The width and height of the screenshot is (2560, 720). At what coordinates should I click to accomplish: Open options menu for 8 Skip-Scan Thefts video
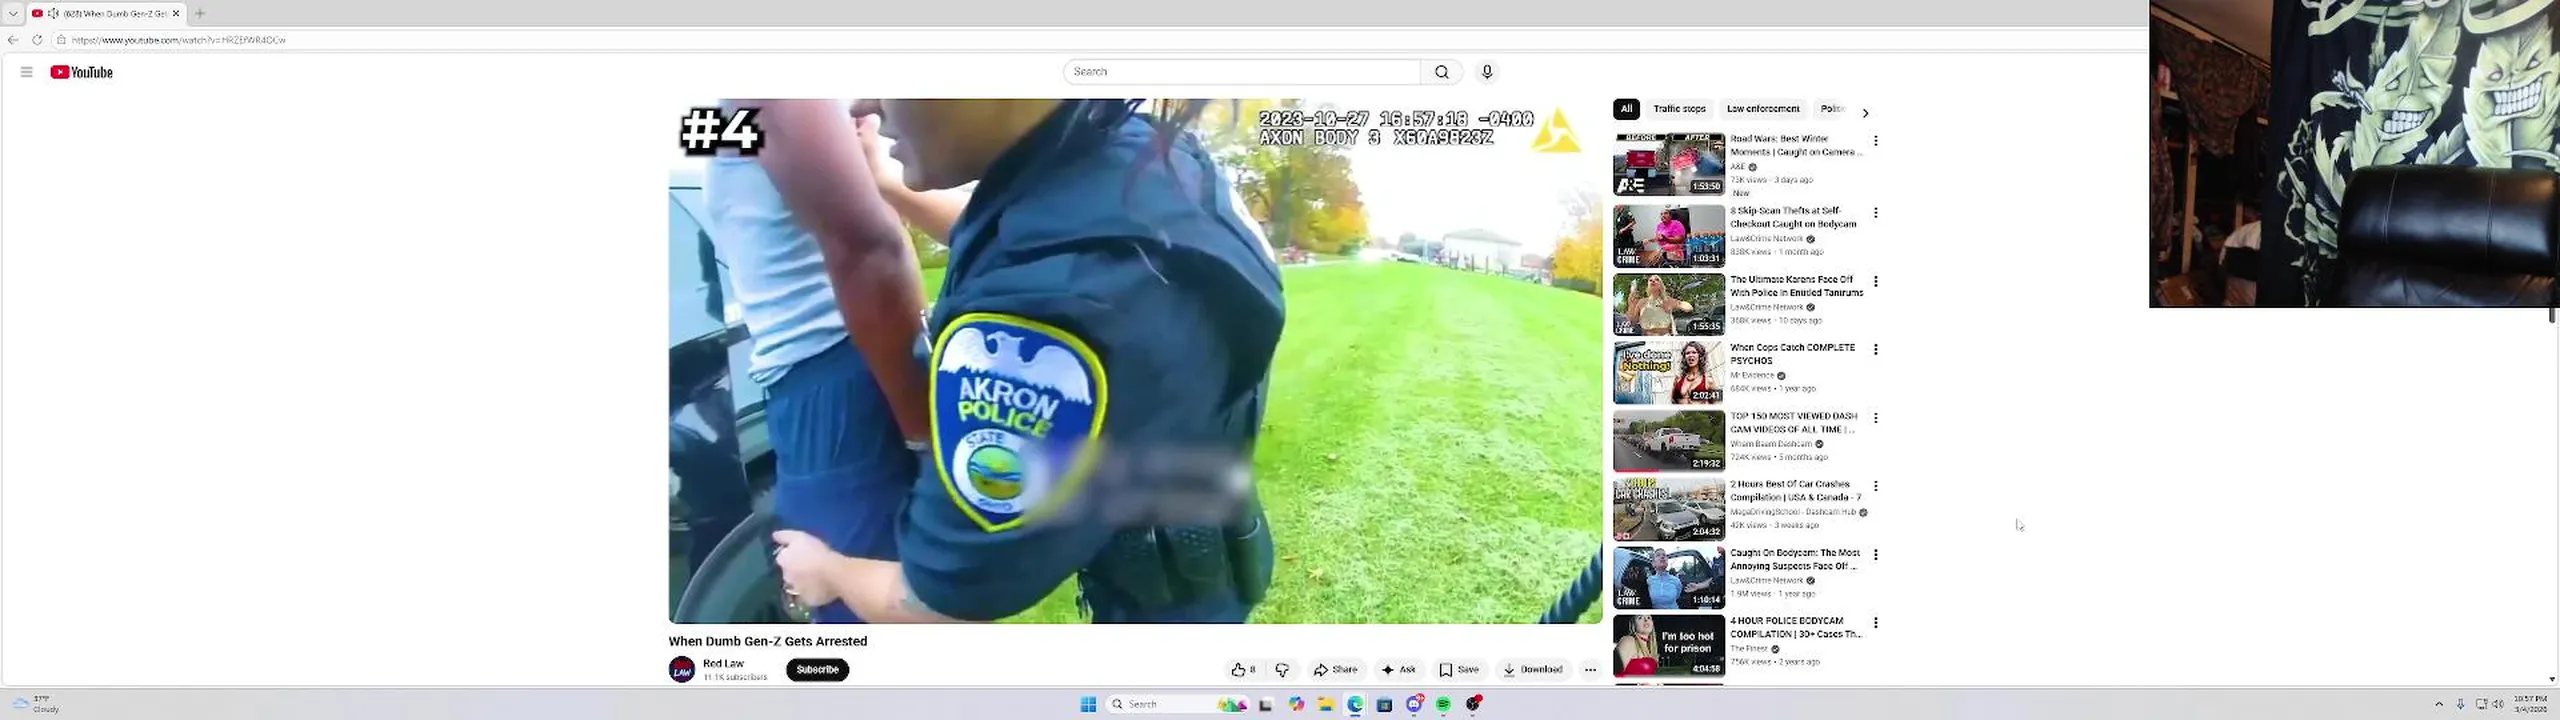[1876, 213]
